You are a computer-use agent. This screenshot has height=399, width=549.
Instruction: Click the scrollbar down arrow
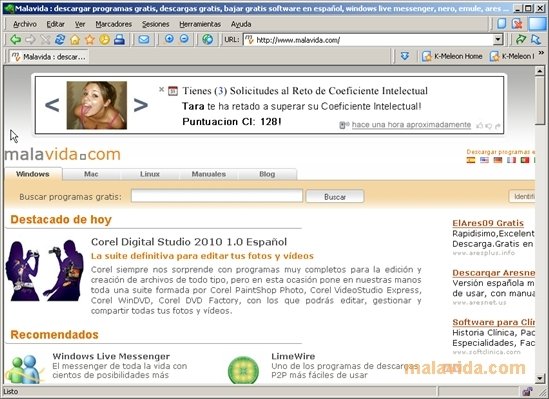(x=540, y=378)
